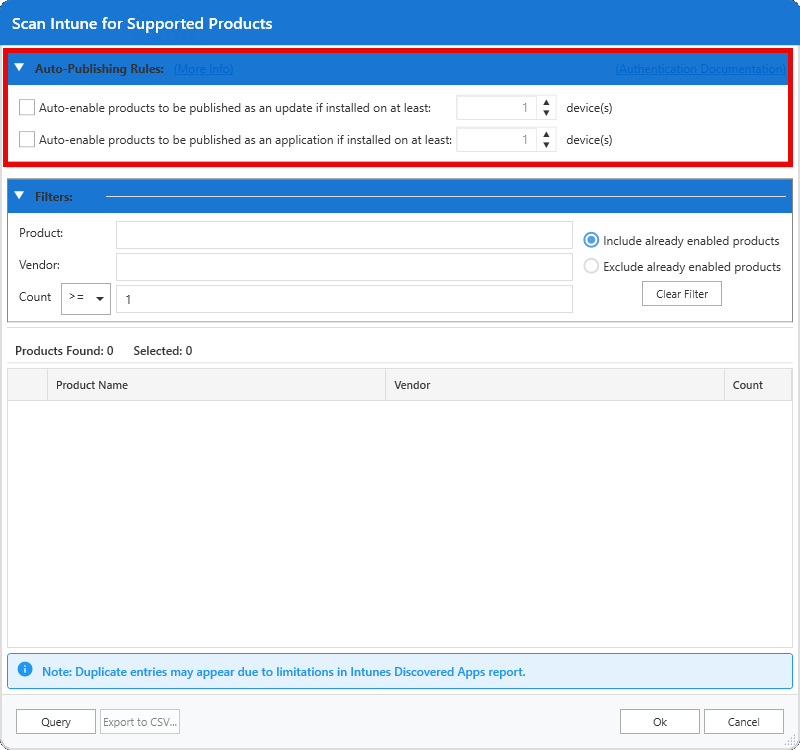
Task: Collapse the Filters section triangle
Action: tap(19, 196)
